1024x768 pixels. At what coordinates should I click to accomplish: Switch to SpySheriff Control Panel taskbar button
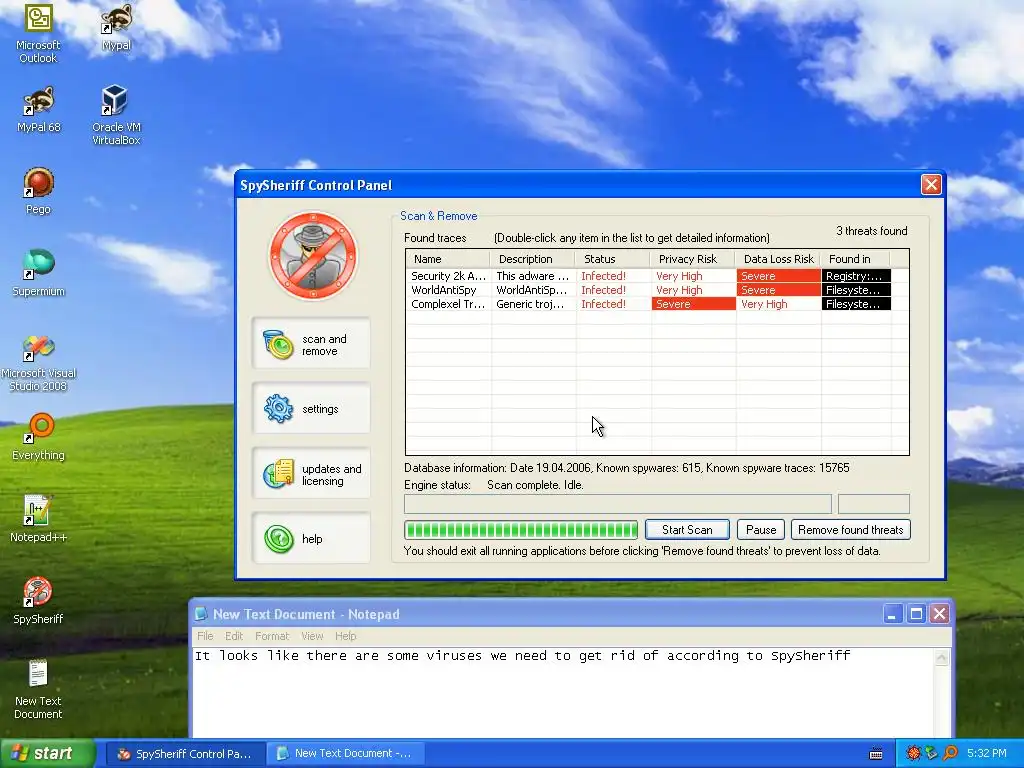point(185,754)
